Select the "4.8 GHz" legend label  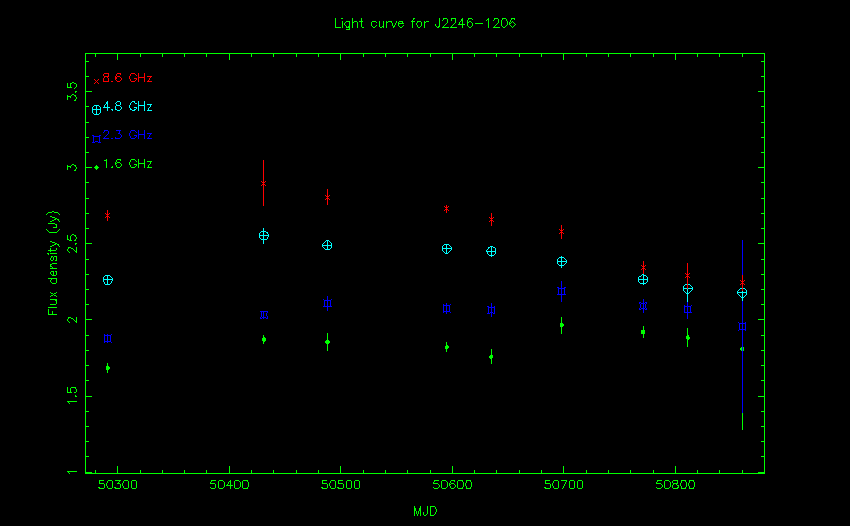click(x=127, y=107)
